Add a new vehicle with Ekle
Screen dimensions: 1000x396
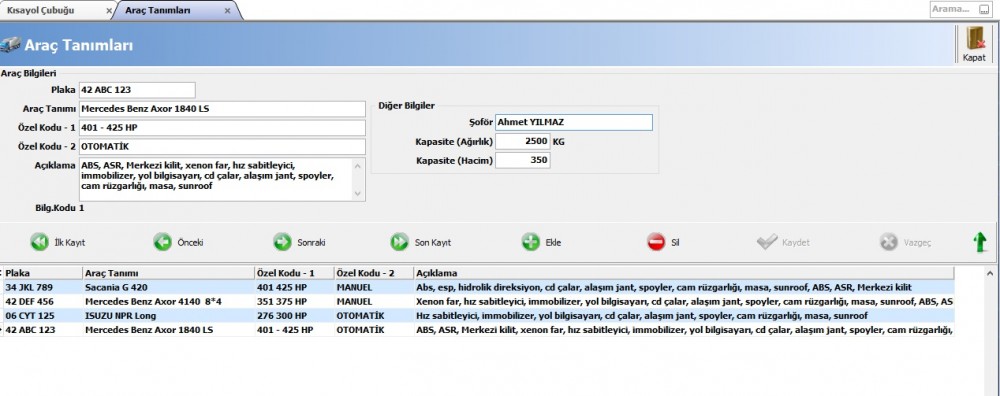pyautogui.click(x=531, y=242)
